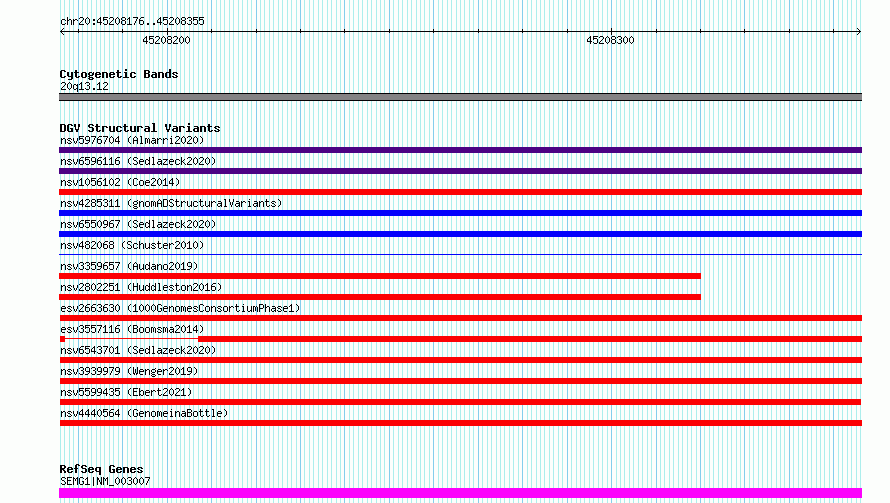Click variant label nsv1056102 (Coe2014)
The height and width of the screenshot is (503, 890).
(x=120, y=182)
